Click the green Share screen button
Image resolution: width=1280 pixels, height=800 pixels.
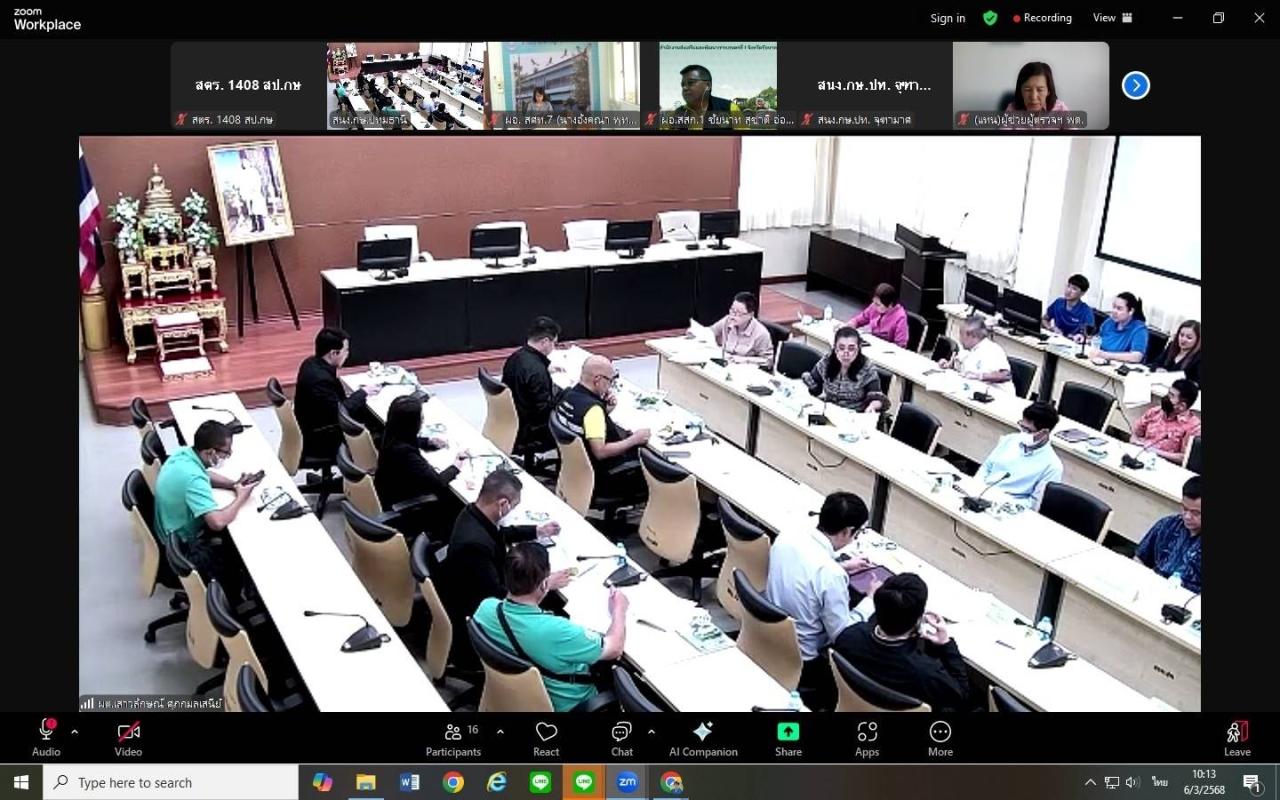(788, 739)
